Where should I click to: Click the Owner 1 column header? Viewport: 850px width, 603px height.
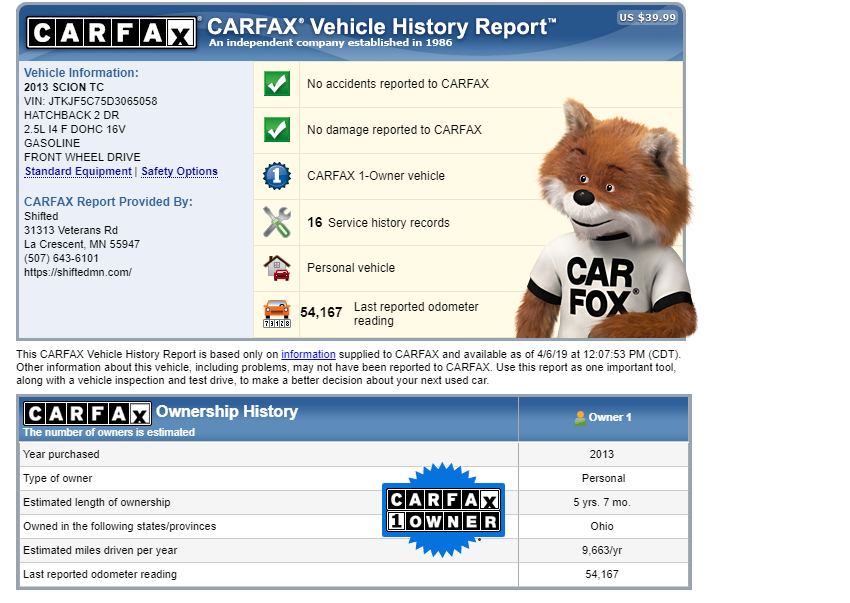pyautogui.click(x=603, y=418)
